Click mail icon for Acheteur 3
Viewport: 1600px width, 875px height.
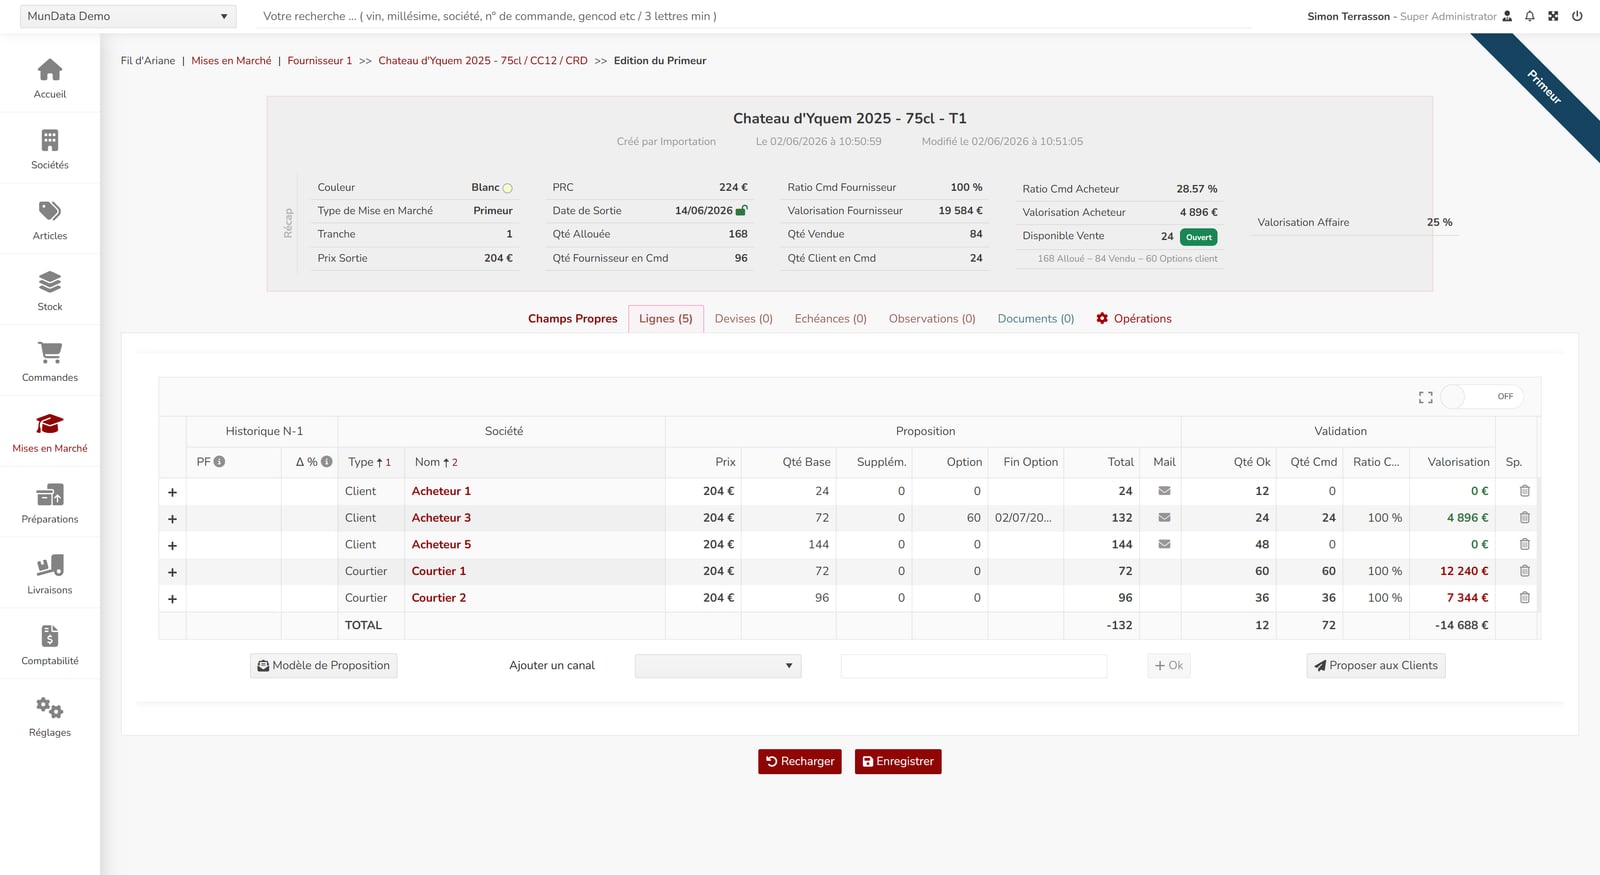(1164, 518)
